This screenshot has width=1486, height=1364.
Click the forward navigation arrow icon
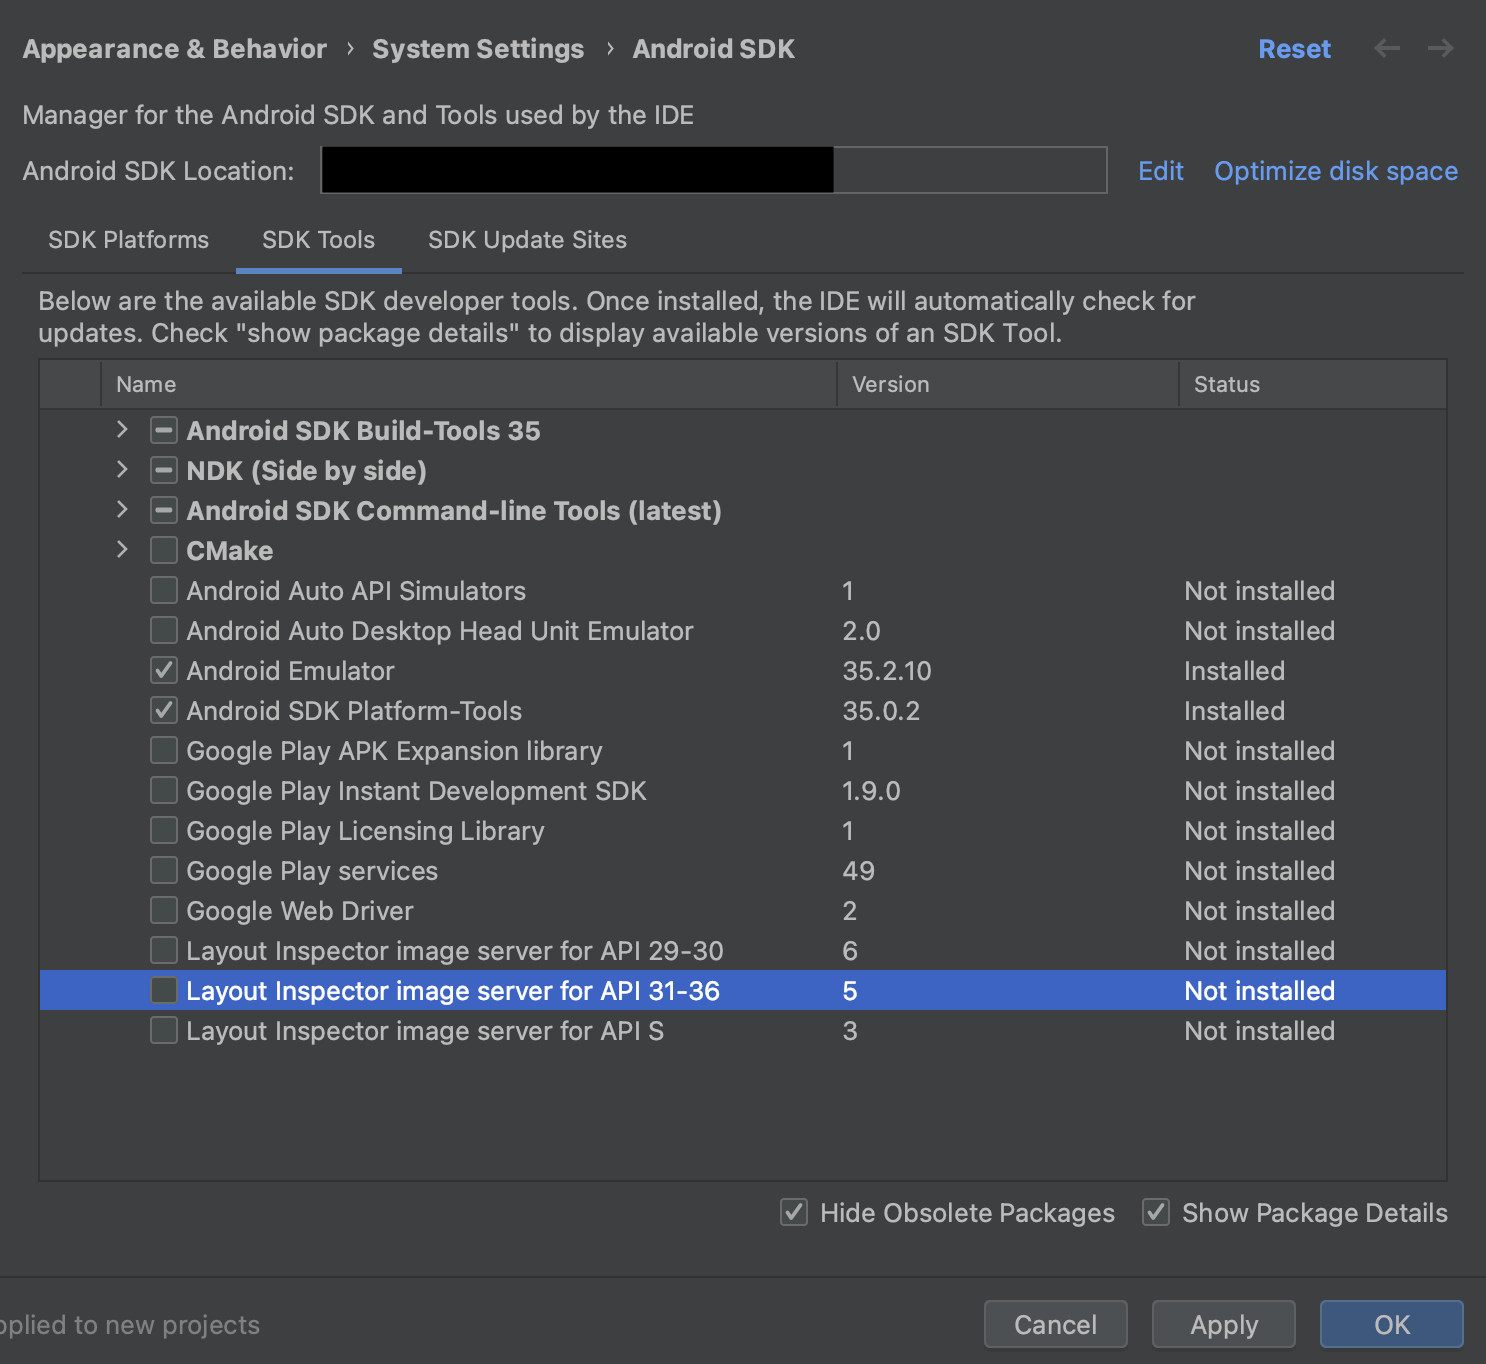1440,48
